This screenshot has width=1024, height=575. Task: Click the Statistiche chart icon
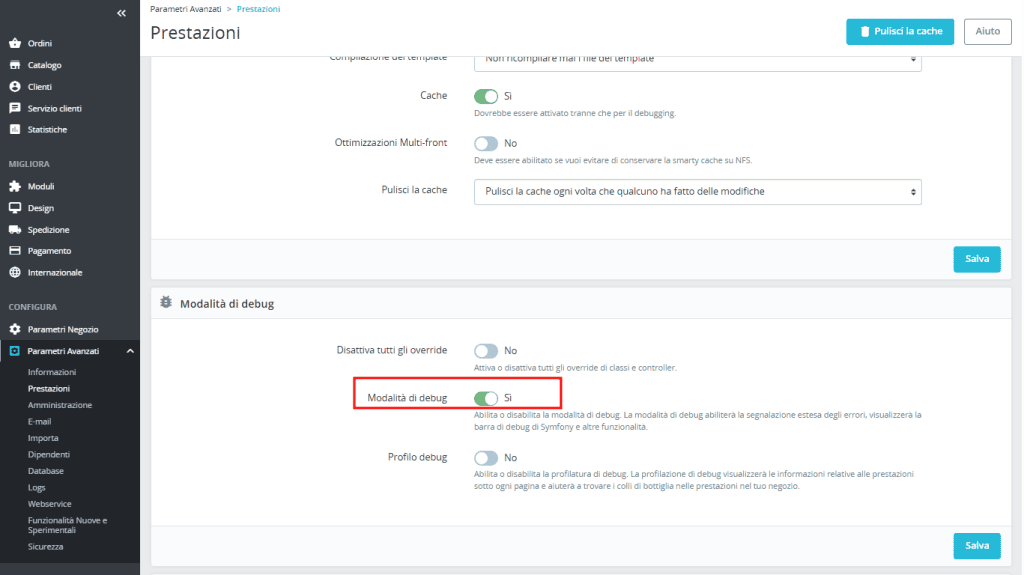pyautogui.click(x=15, y=129)
